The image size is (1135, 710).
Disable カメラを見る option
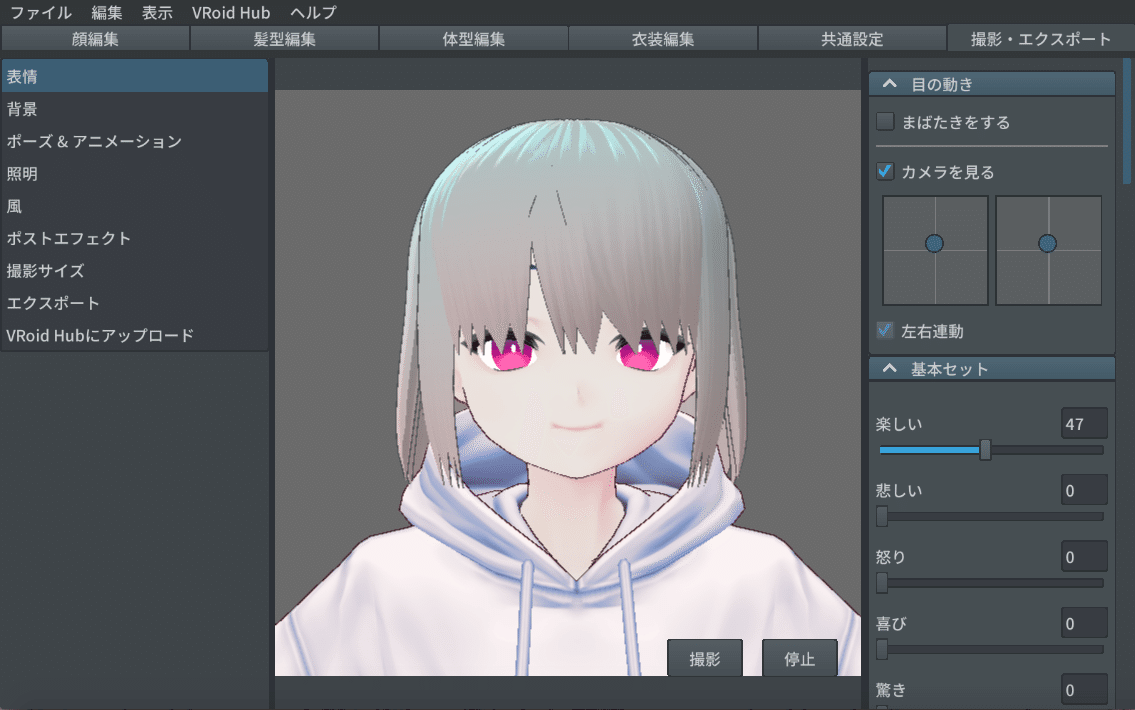pyautogui.click(x=884, y=171)
